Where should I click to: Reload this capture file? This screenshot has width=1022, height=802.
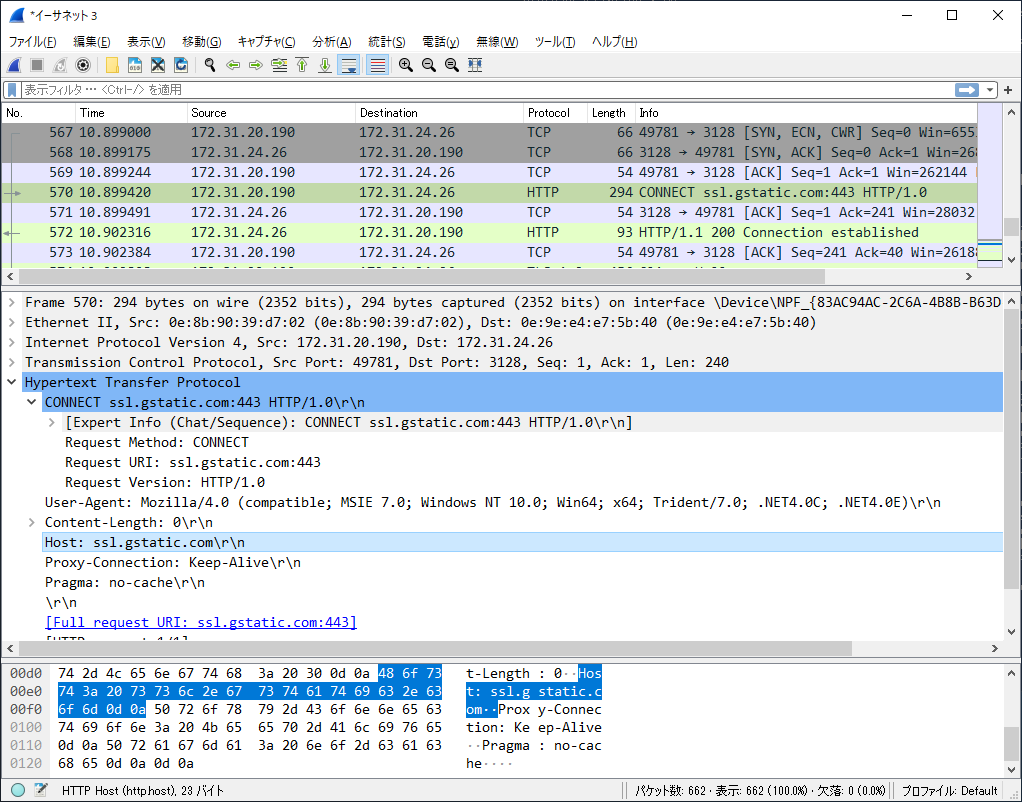[181, 65]
